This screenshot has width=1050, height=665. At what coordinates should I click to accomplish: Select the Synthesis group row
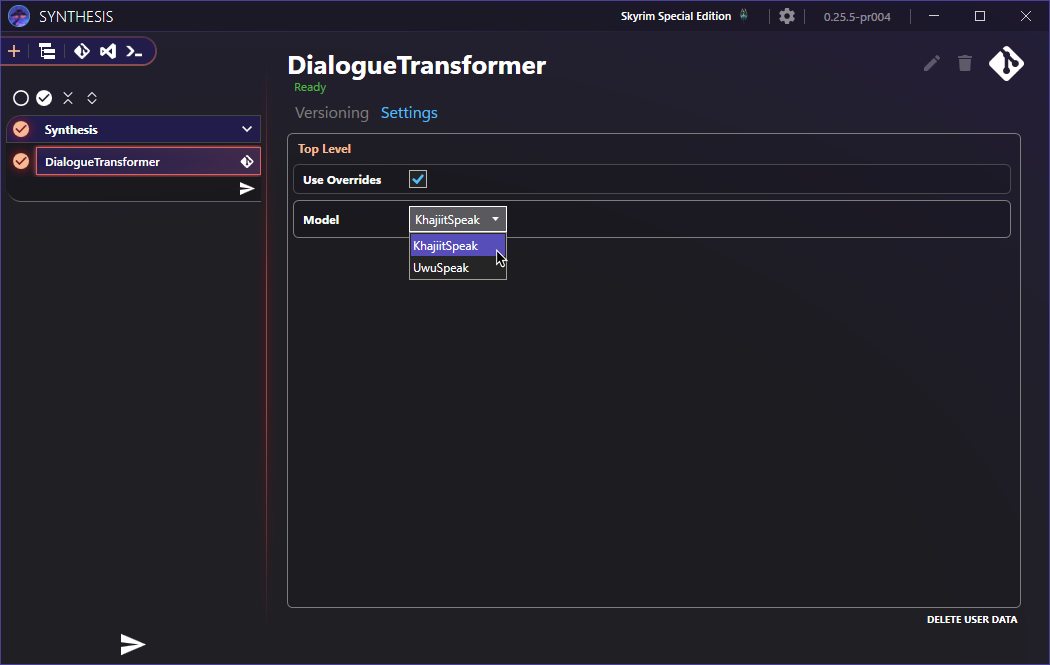[134, 129]
